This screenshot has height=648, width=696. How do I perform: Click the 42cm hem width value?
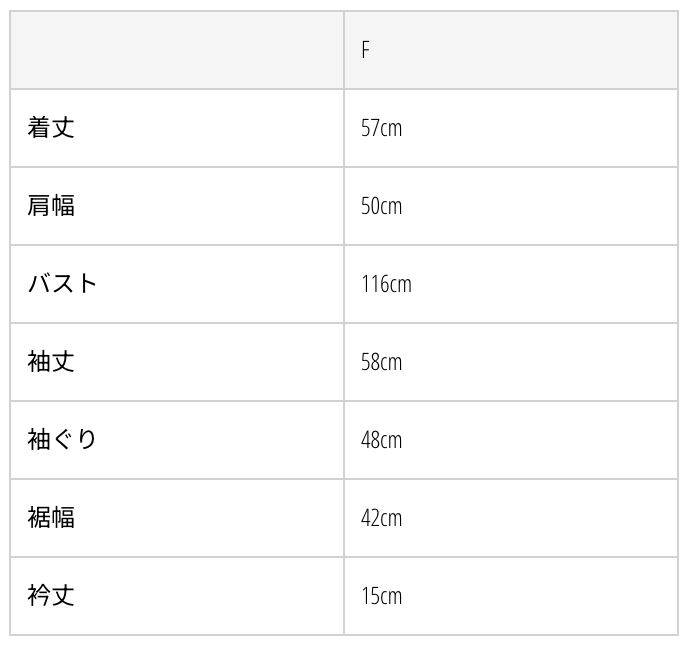pos(381,518)
